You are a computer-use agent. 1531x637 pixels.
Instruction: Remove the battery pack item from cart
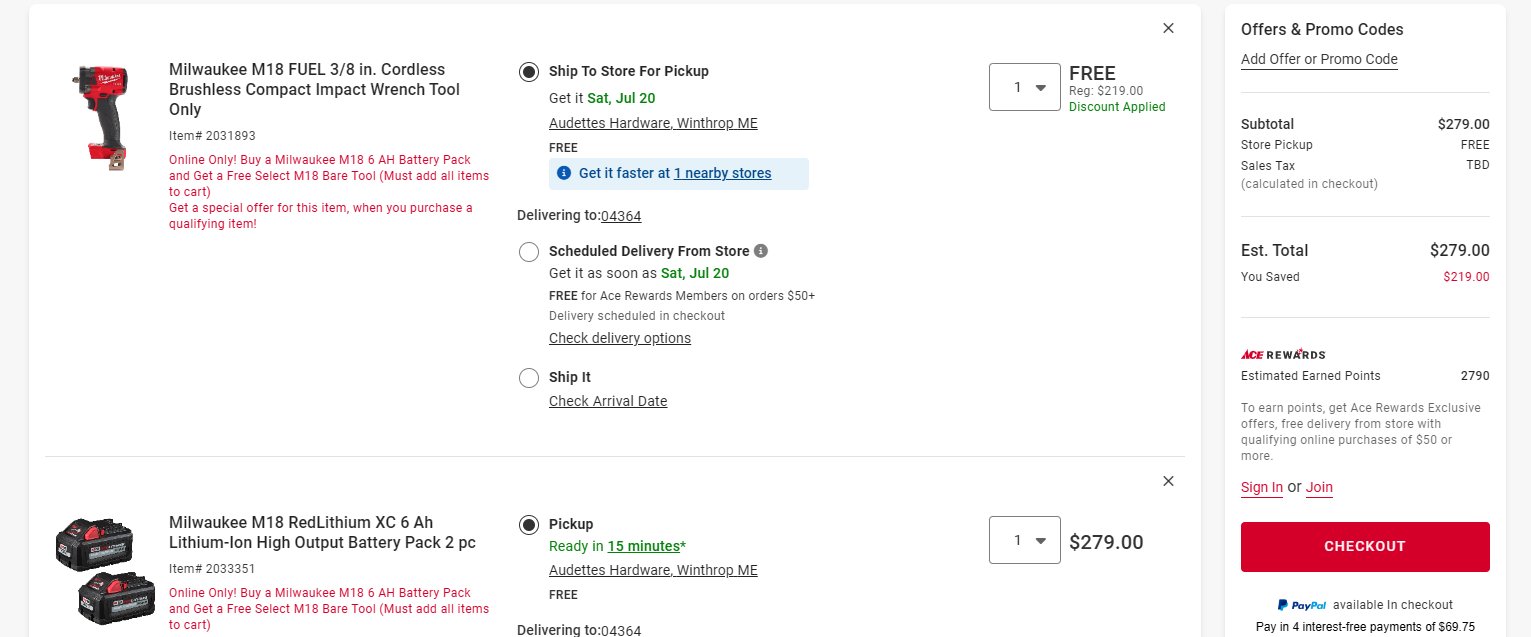1168,481
